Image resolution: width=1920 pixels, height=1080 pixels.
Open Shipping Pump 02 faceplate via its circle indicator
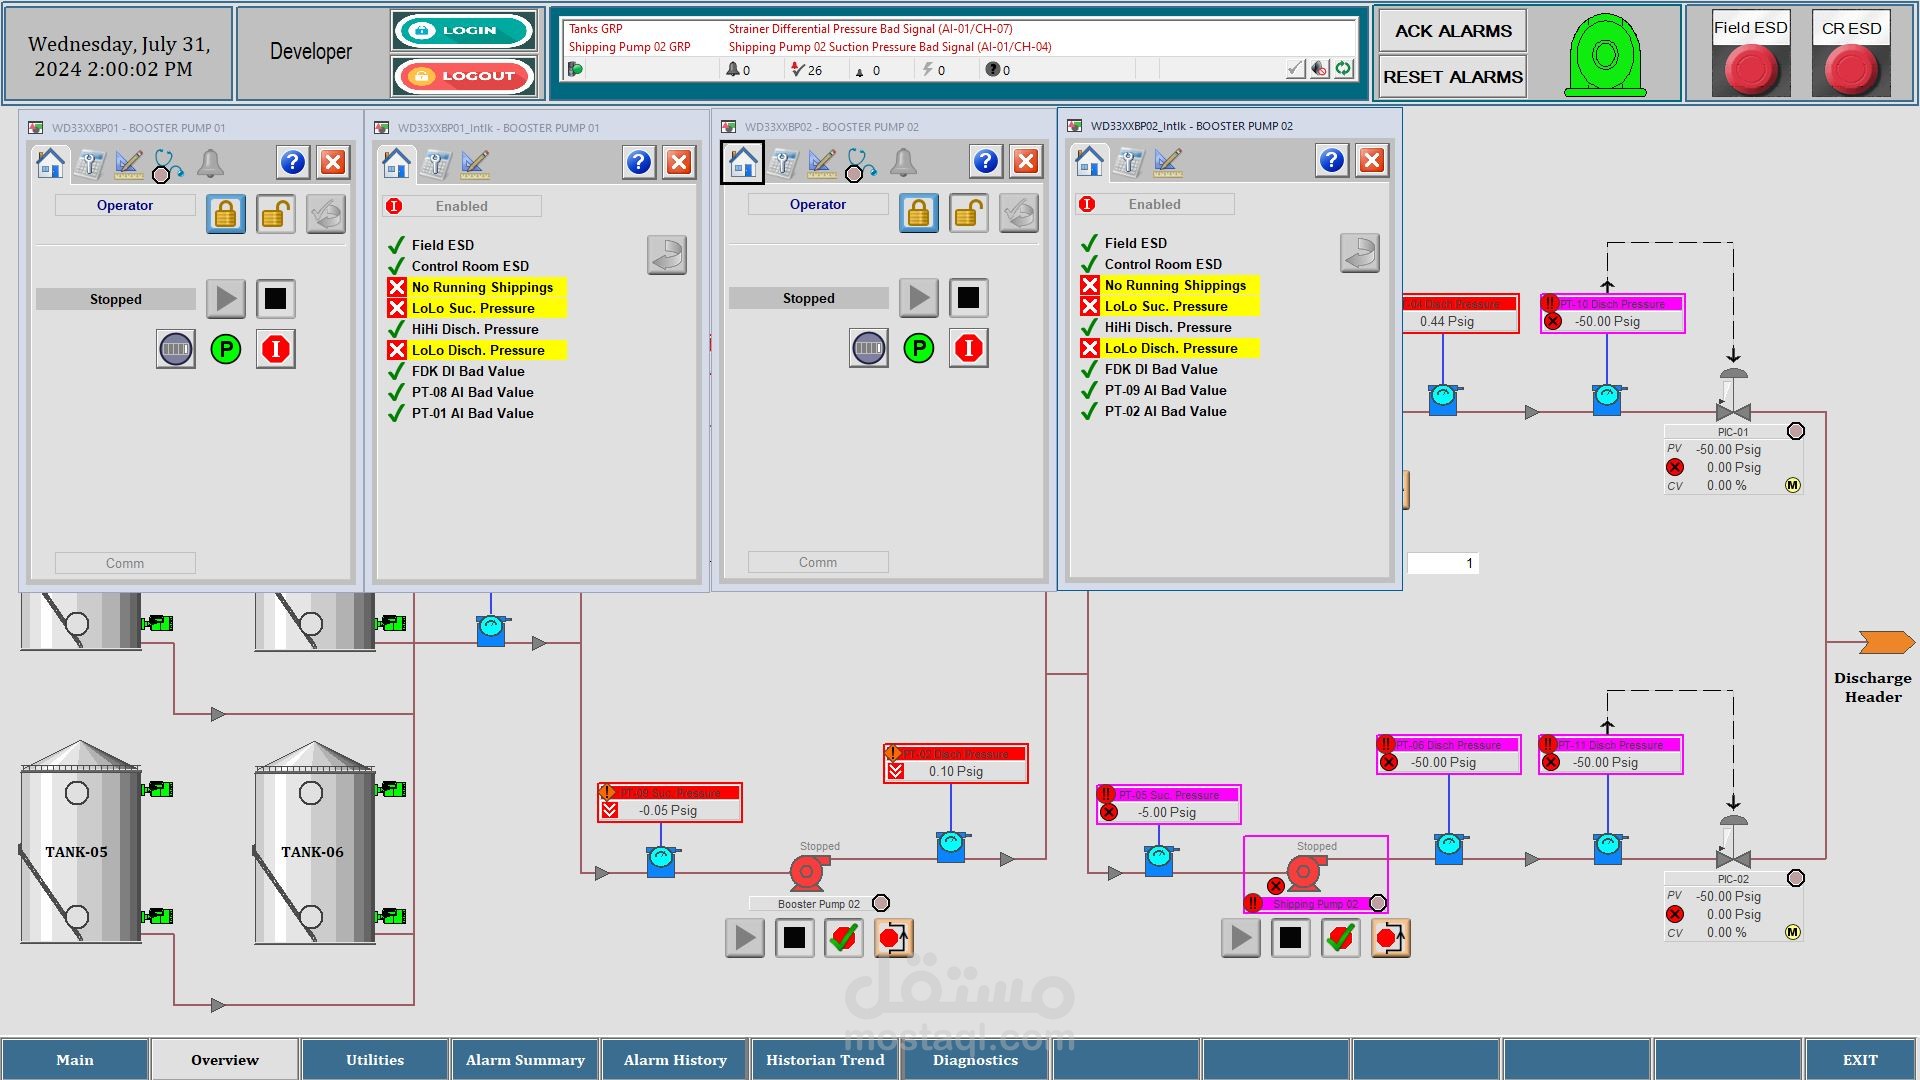[x=1377, y=903]
